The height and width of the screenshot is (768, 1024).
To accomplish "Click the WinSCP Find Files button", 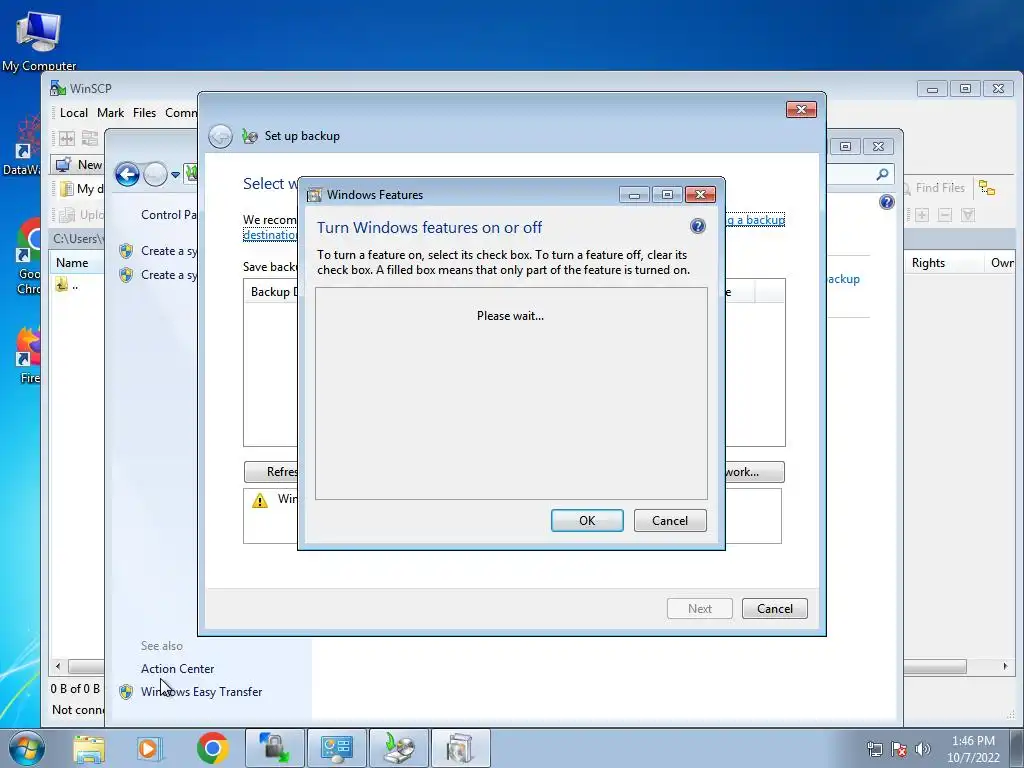I will (935, 188).
